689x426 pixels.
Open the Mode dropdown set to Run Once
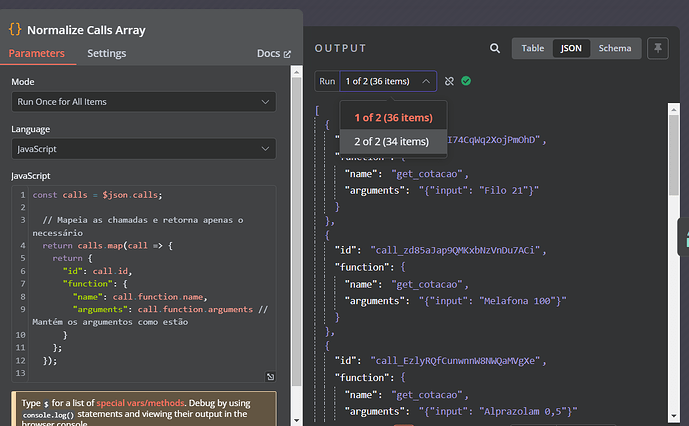click(144, 102)
